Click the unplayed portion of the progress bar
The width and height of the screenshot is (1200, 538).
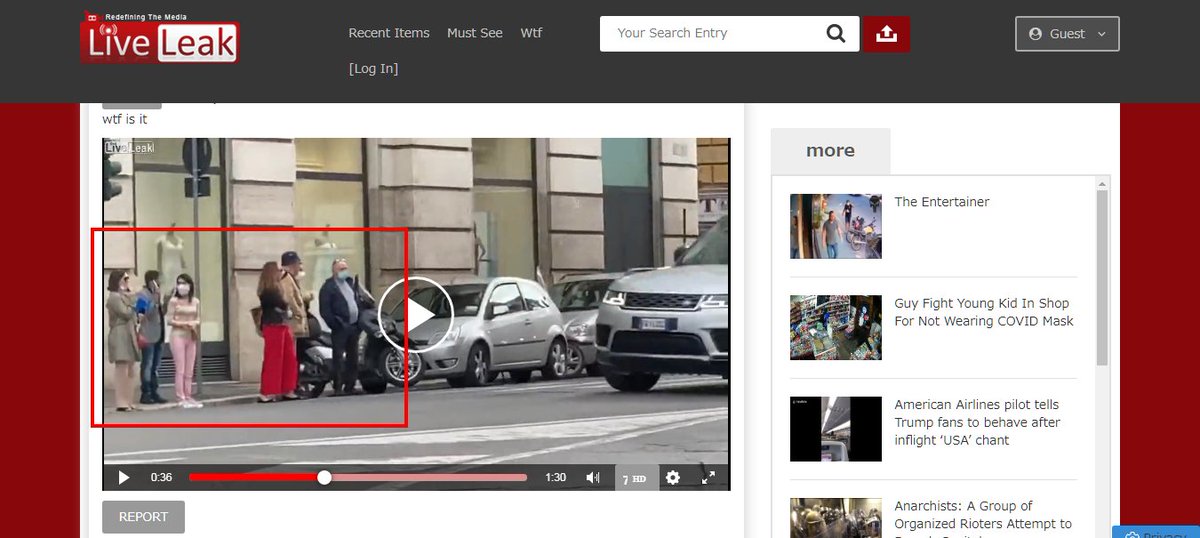[x=428, y=478]
